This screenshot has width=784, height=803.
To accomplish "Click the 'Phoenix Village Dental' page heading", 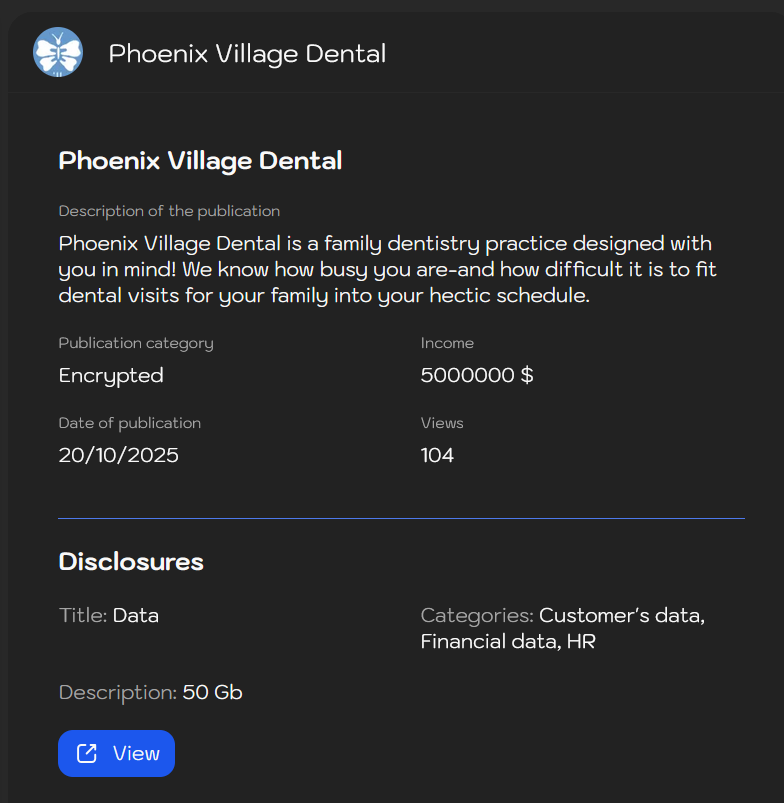I will pos(200,160).
